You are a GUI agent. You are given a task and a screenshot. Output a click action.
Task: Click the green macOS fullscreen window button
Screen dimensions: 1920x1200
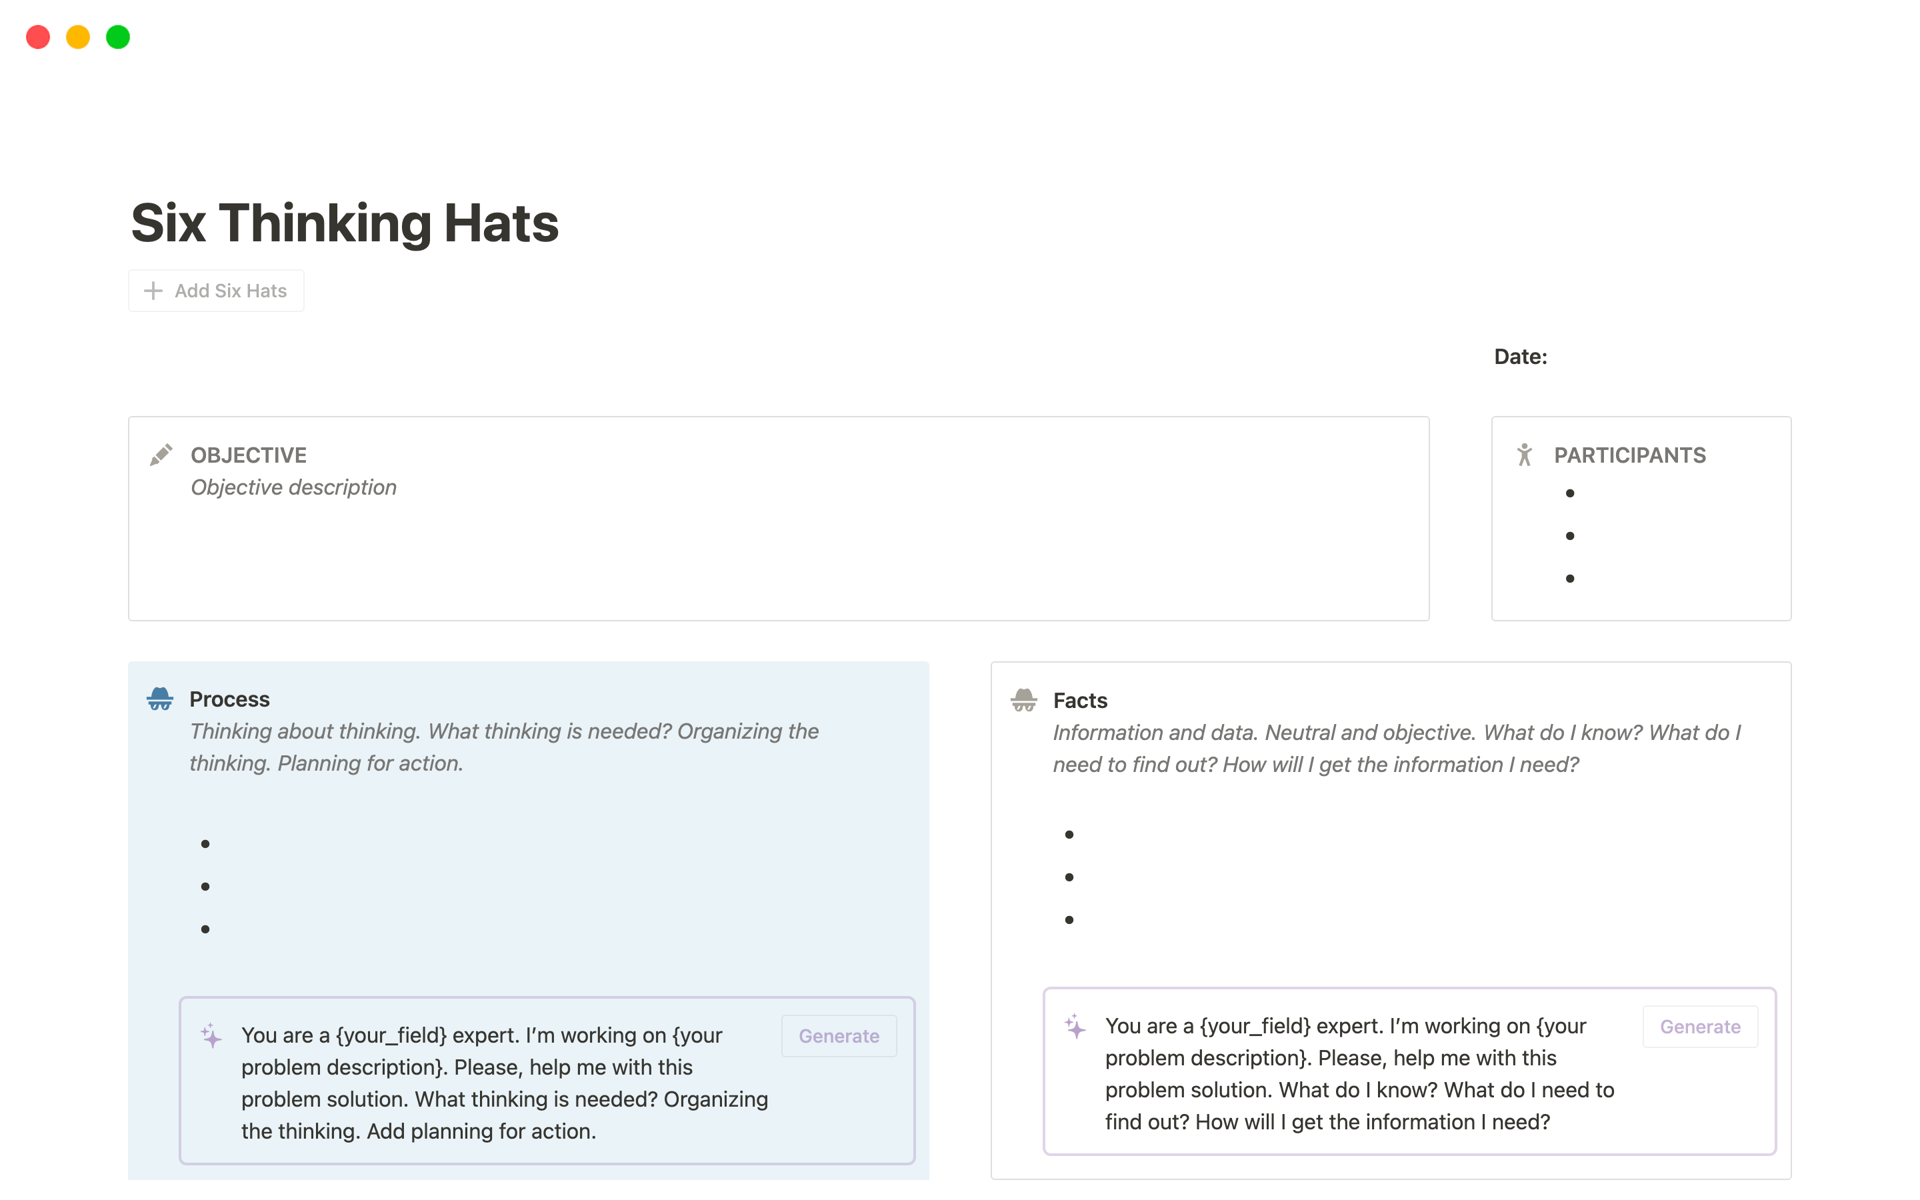118,37
